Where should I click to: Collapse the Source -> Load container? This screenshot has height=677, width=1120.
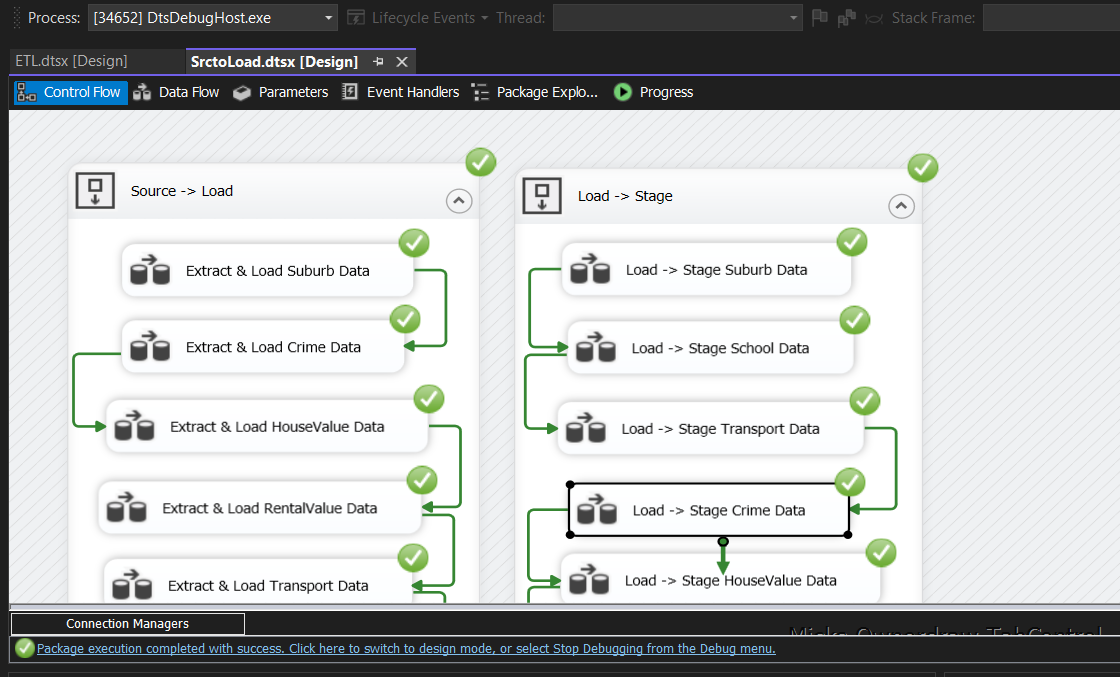point(458,201)
